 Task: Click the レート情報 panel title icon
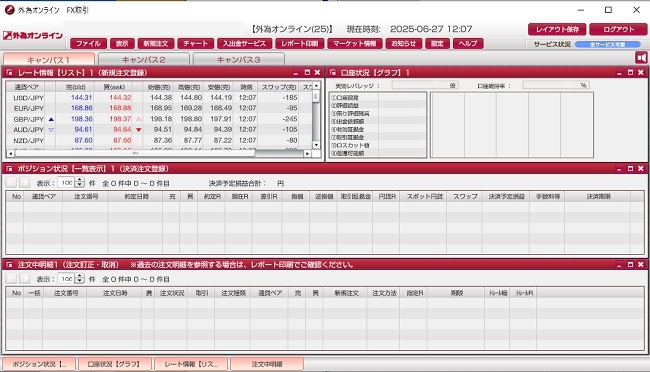coord(10,73)
